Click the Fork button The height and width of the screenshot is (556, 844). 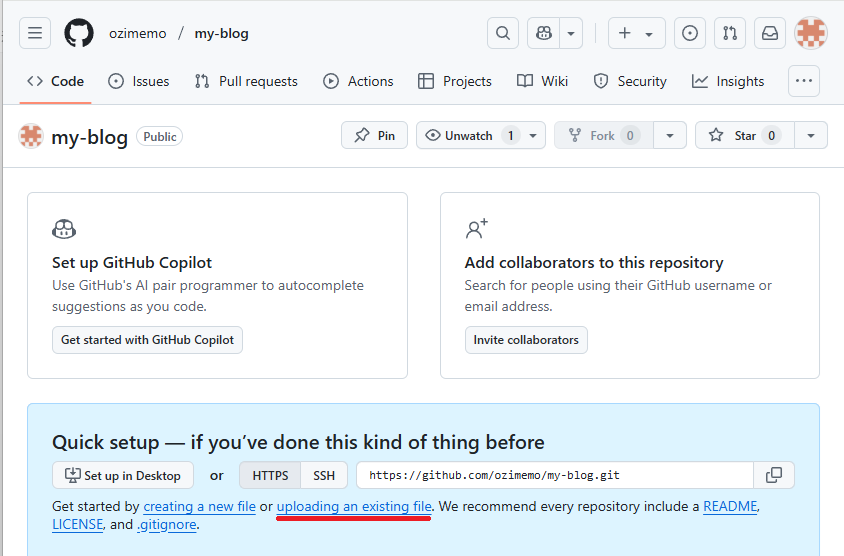coord(604,135)
